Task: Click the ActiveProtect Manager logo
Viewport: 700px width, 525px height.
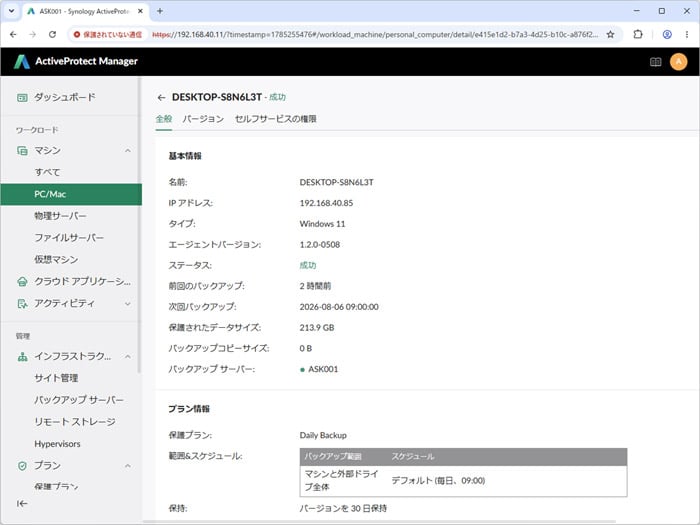Action: point(75,61)
